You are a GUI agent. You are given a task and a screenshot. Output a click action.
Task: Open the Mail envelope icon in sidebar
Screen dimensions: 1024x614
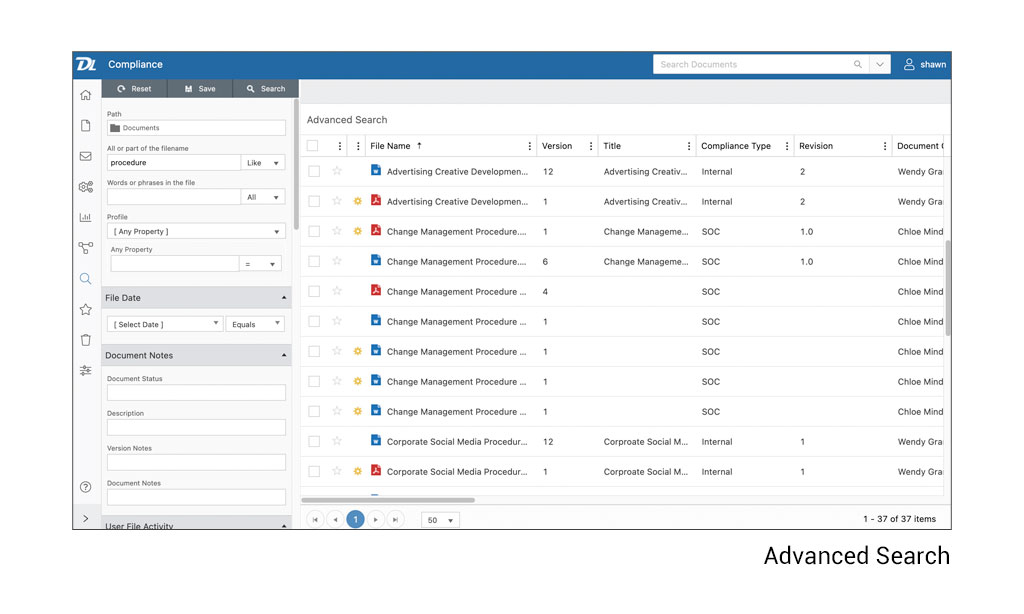pos(86,156)
